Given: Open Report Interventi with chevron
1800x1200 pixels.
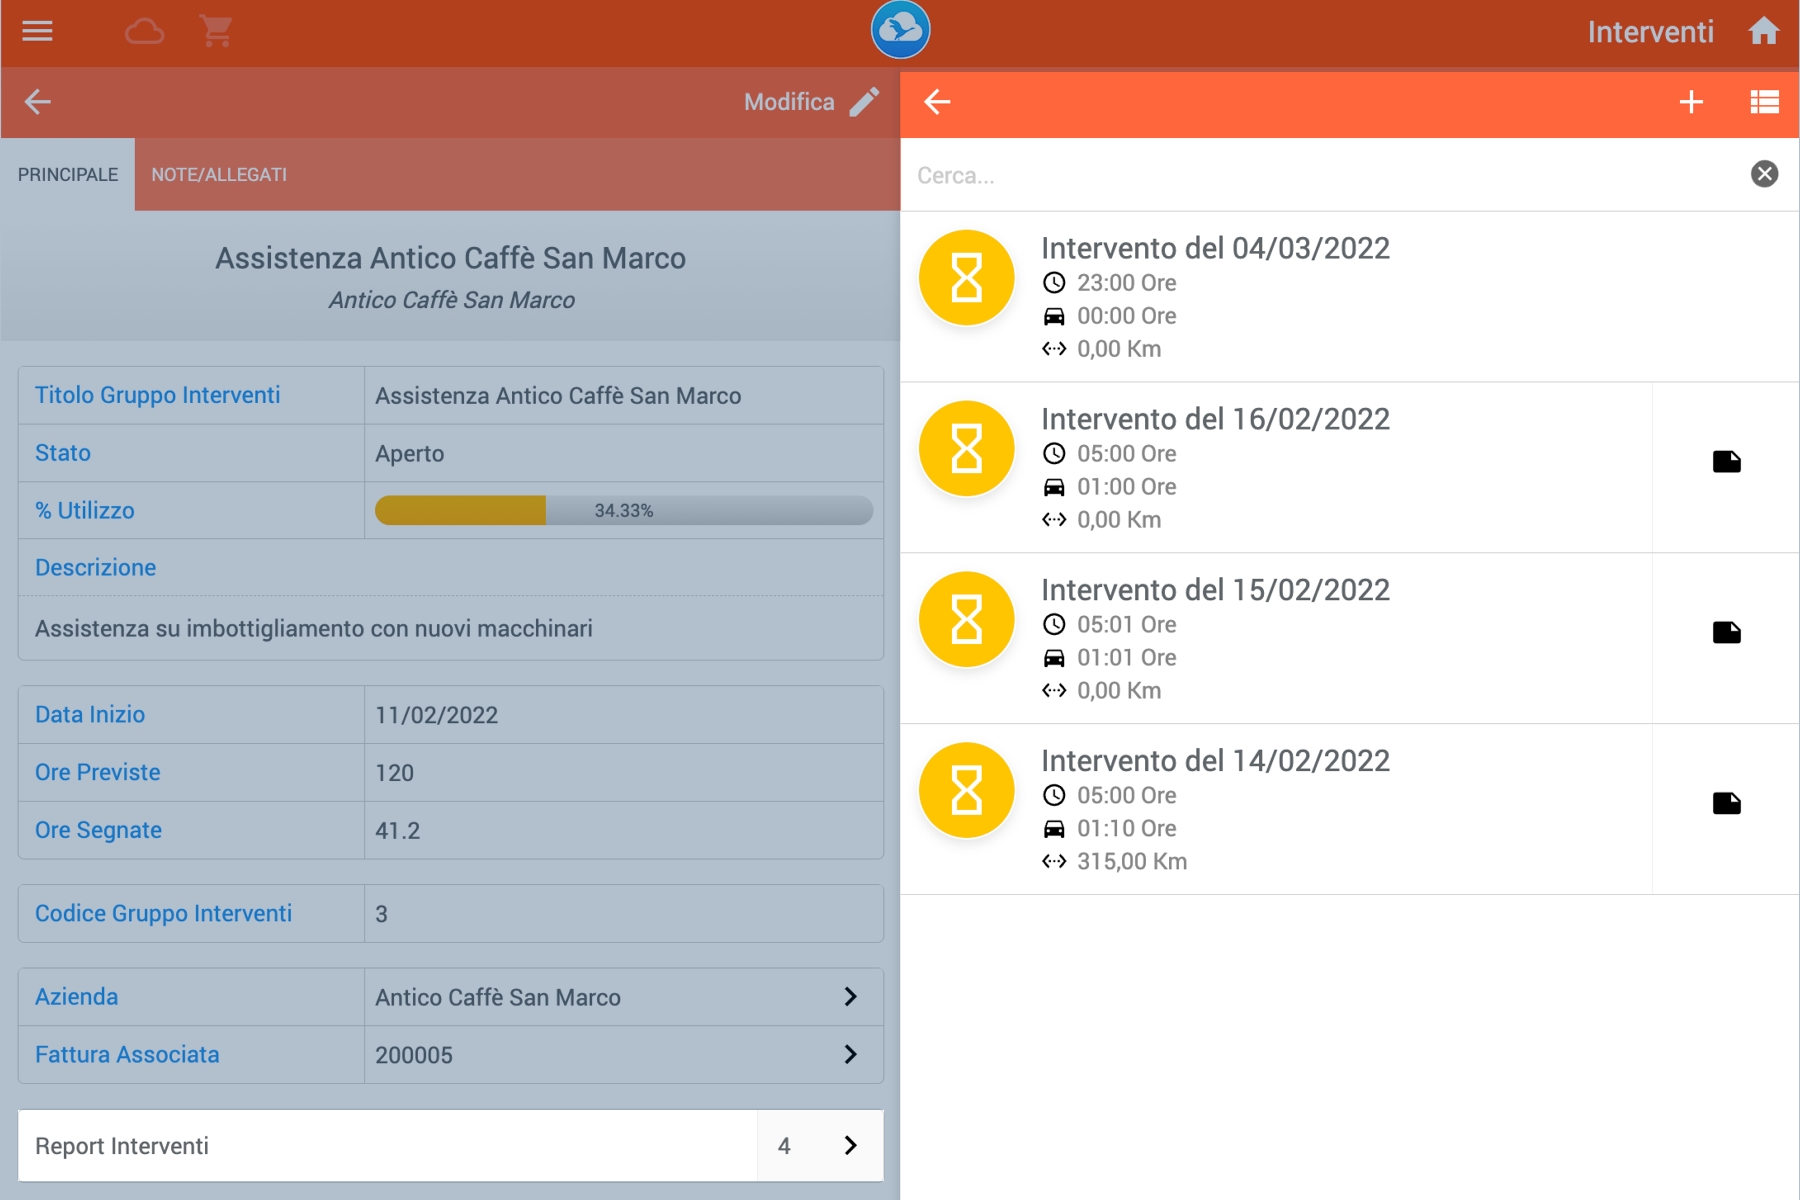Looking at the screenshot, I should coord(850,1146).
